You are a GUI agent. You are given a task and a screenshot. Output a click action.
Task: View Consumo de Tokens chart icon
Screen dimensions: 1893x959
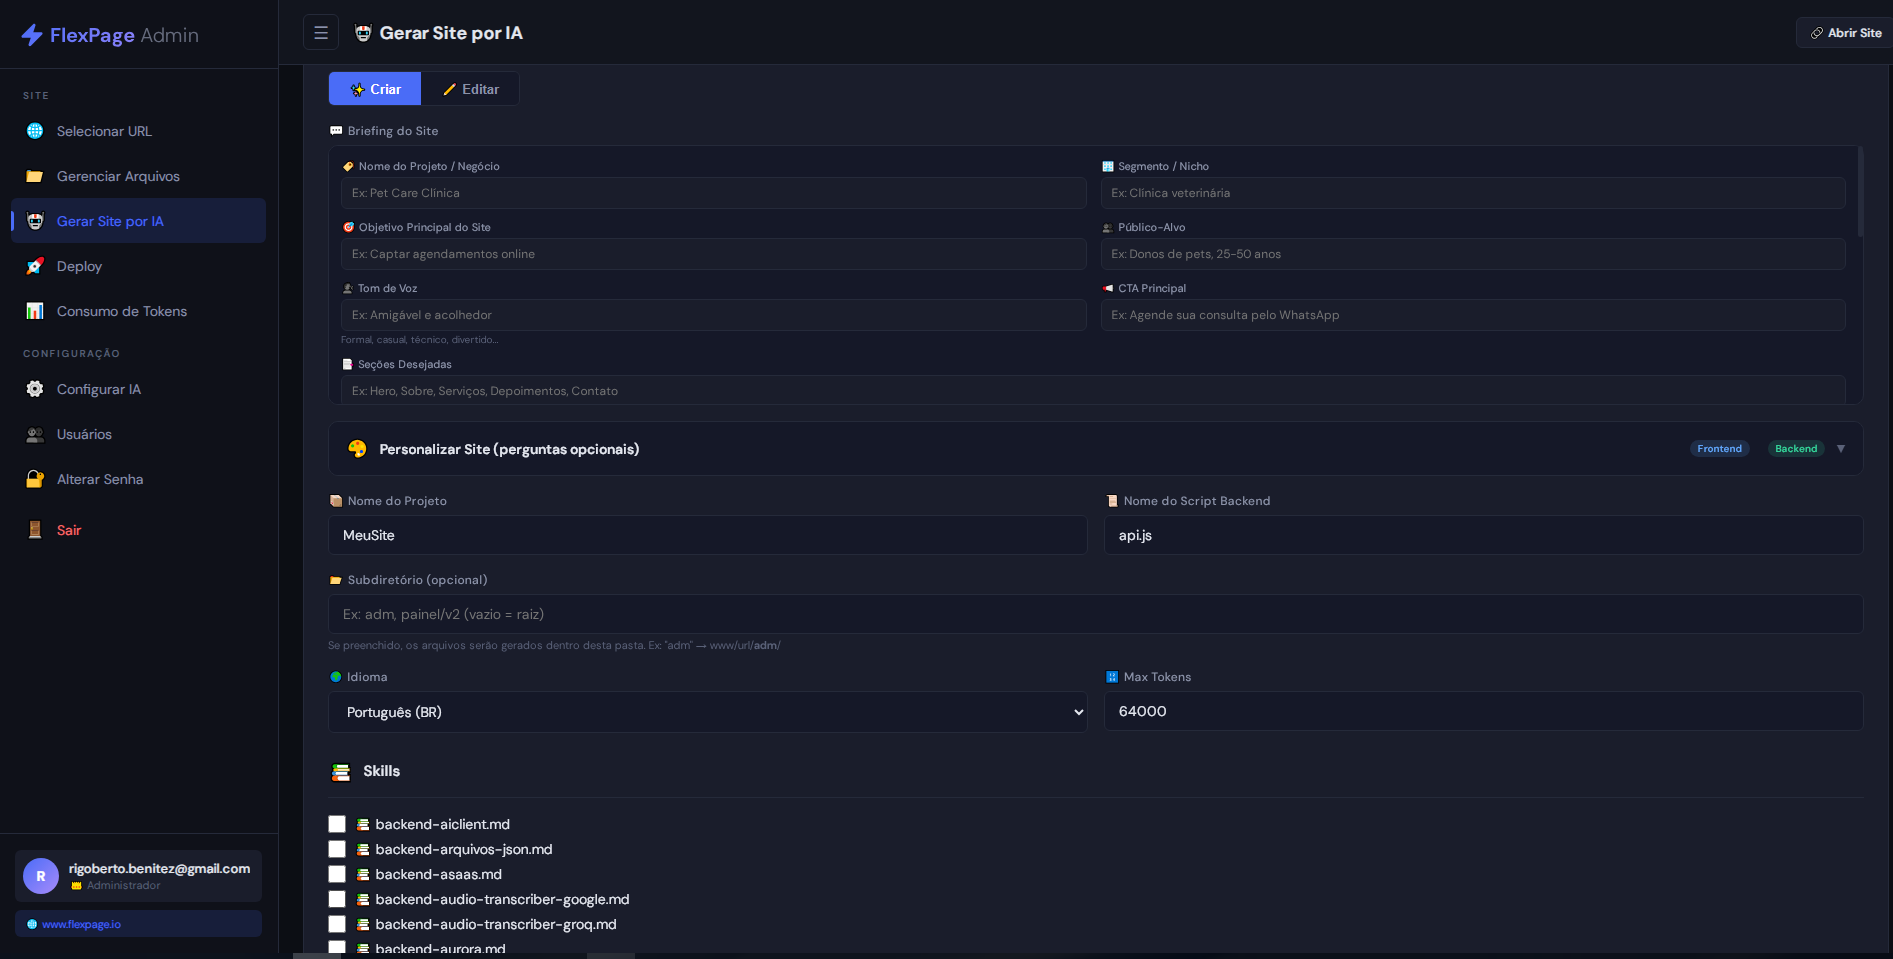34,311
